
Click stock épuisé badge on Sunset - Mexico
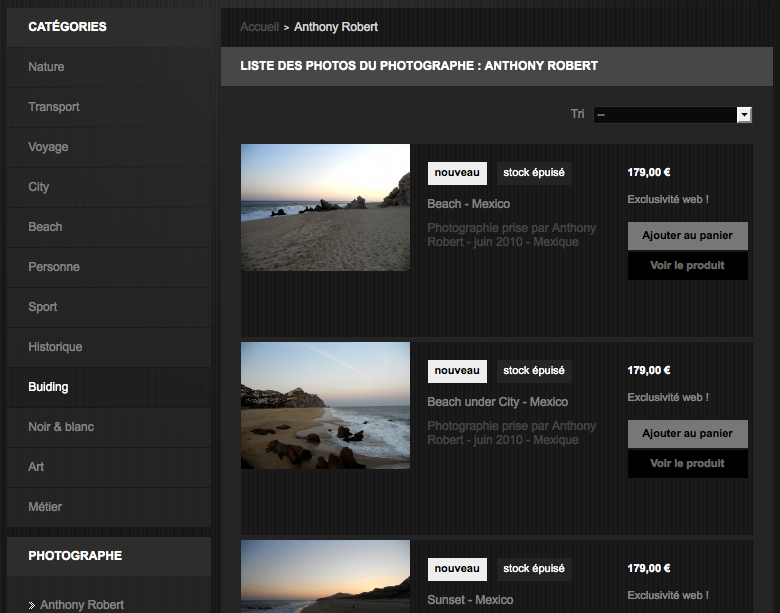click(x=534, y=569)
